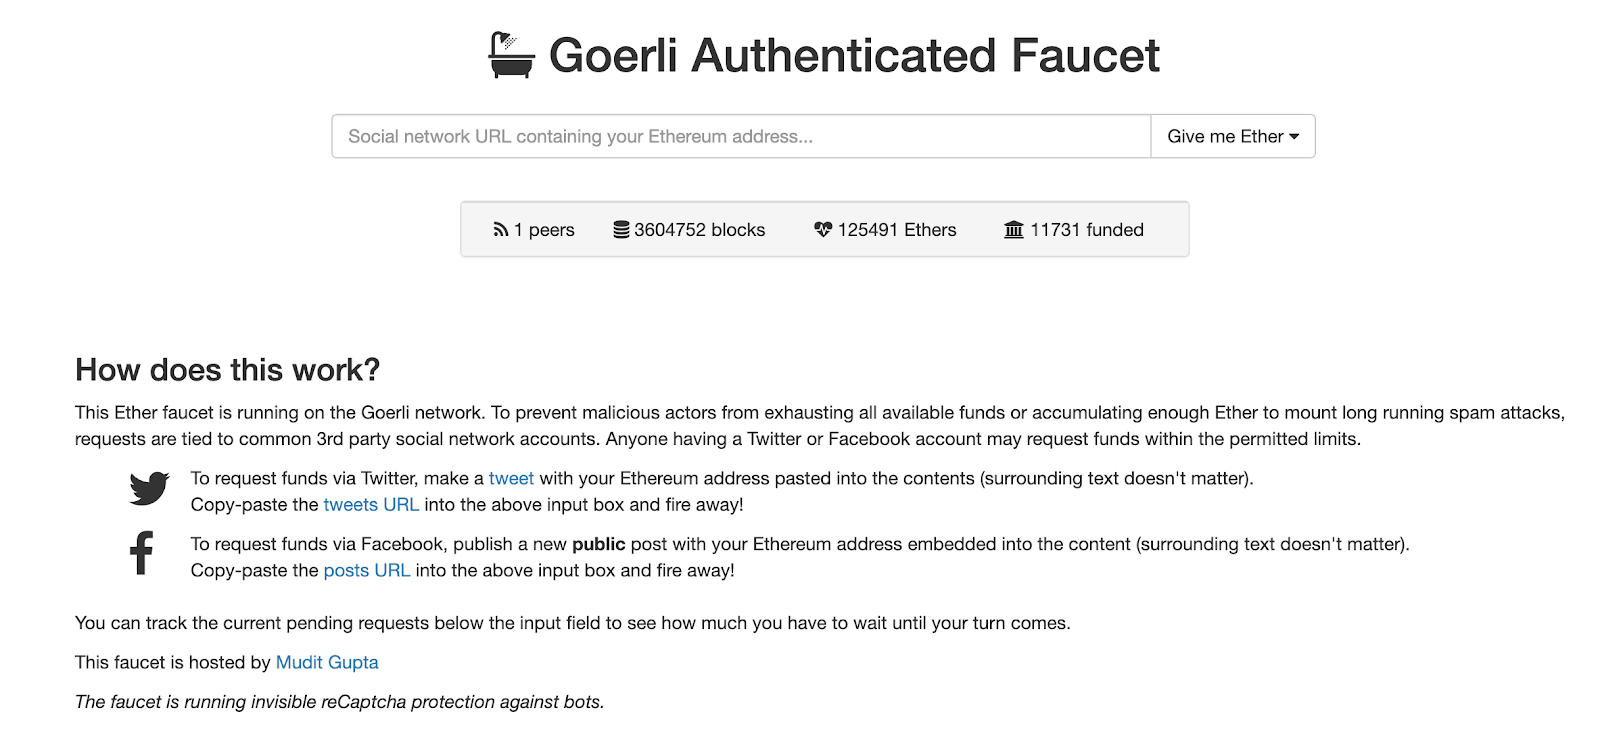Screen dimensions: 1600x739
Task: Click the bathtub faucet logo icon
Action: click(x=511, y=55)
